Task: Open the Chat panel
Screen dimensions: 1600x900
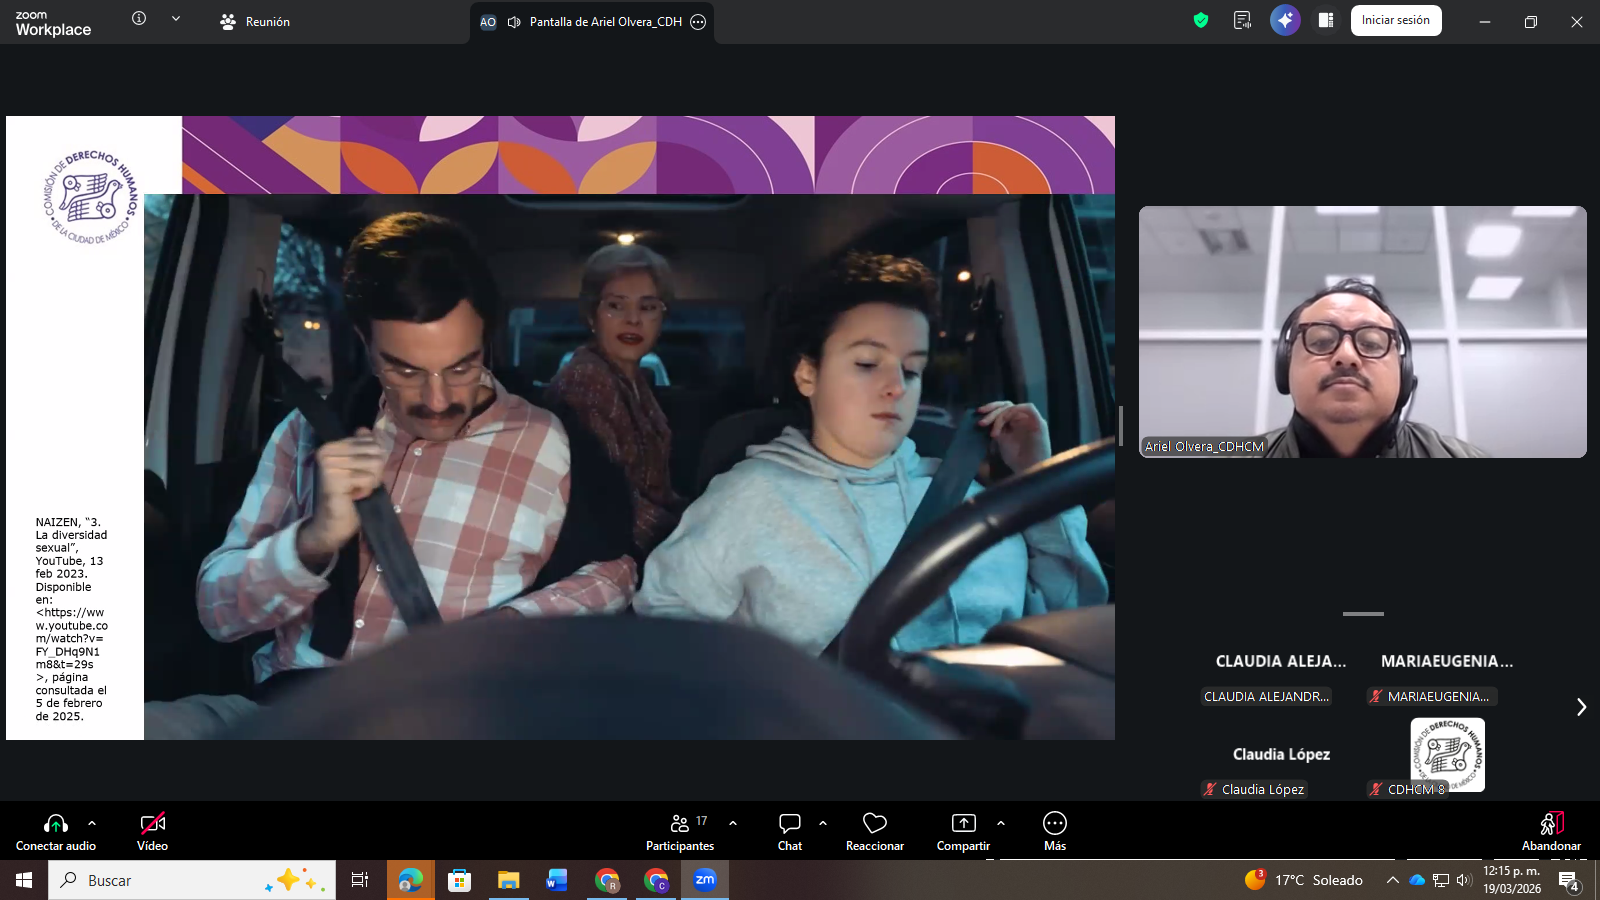Action: coord(789,831)
